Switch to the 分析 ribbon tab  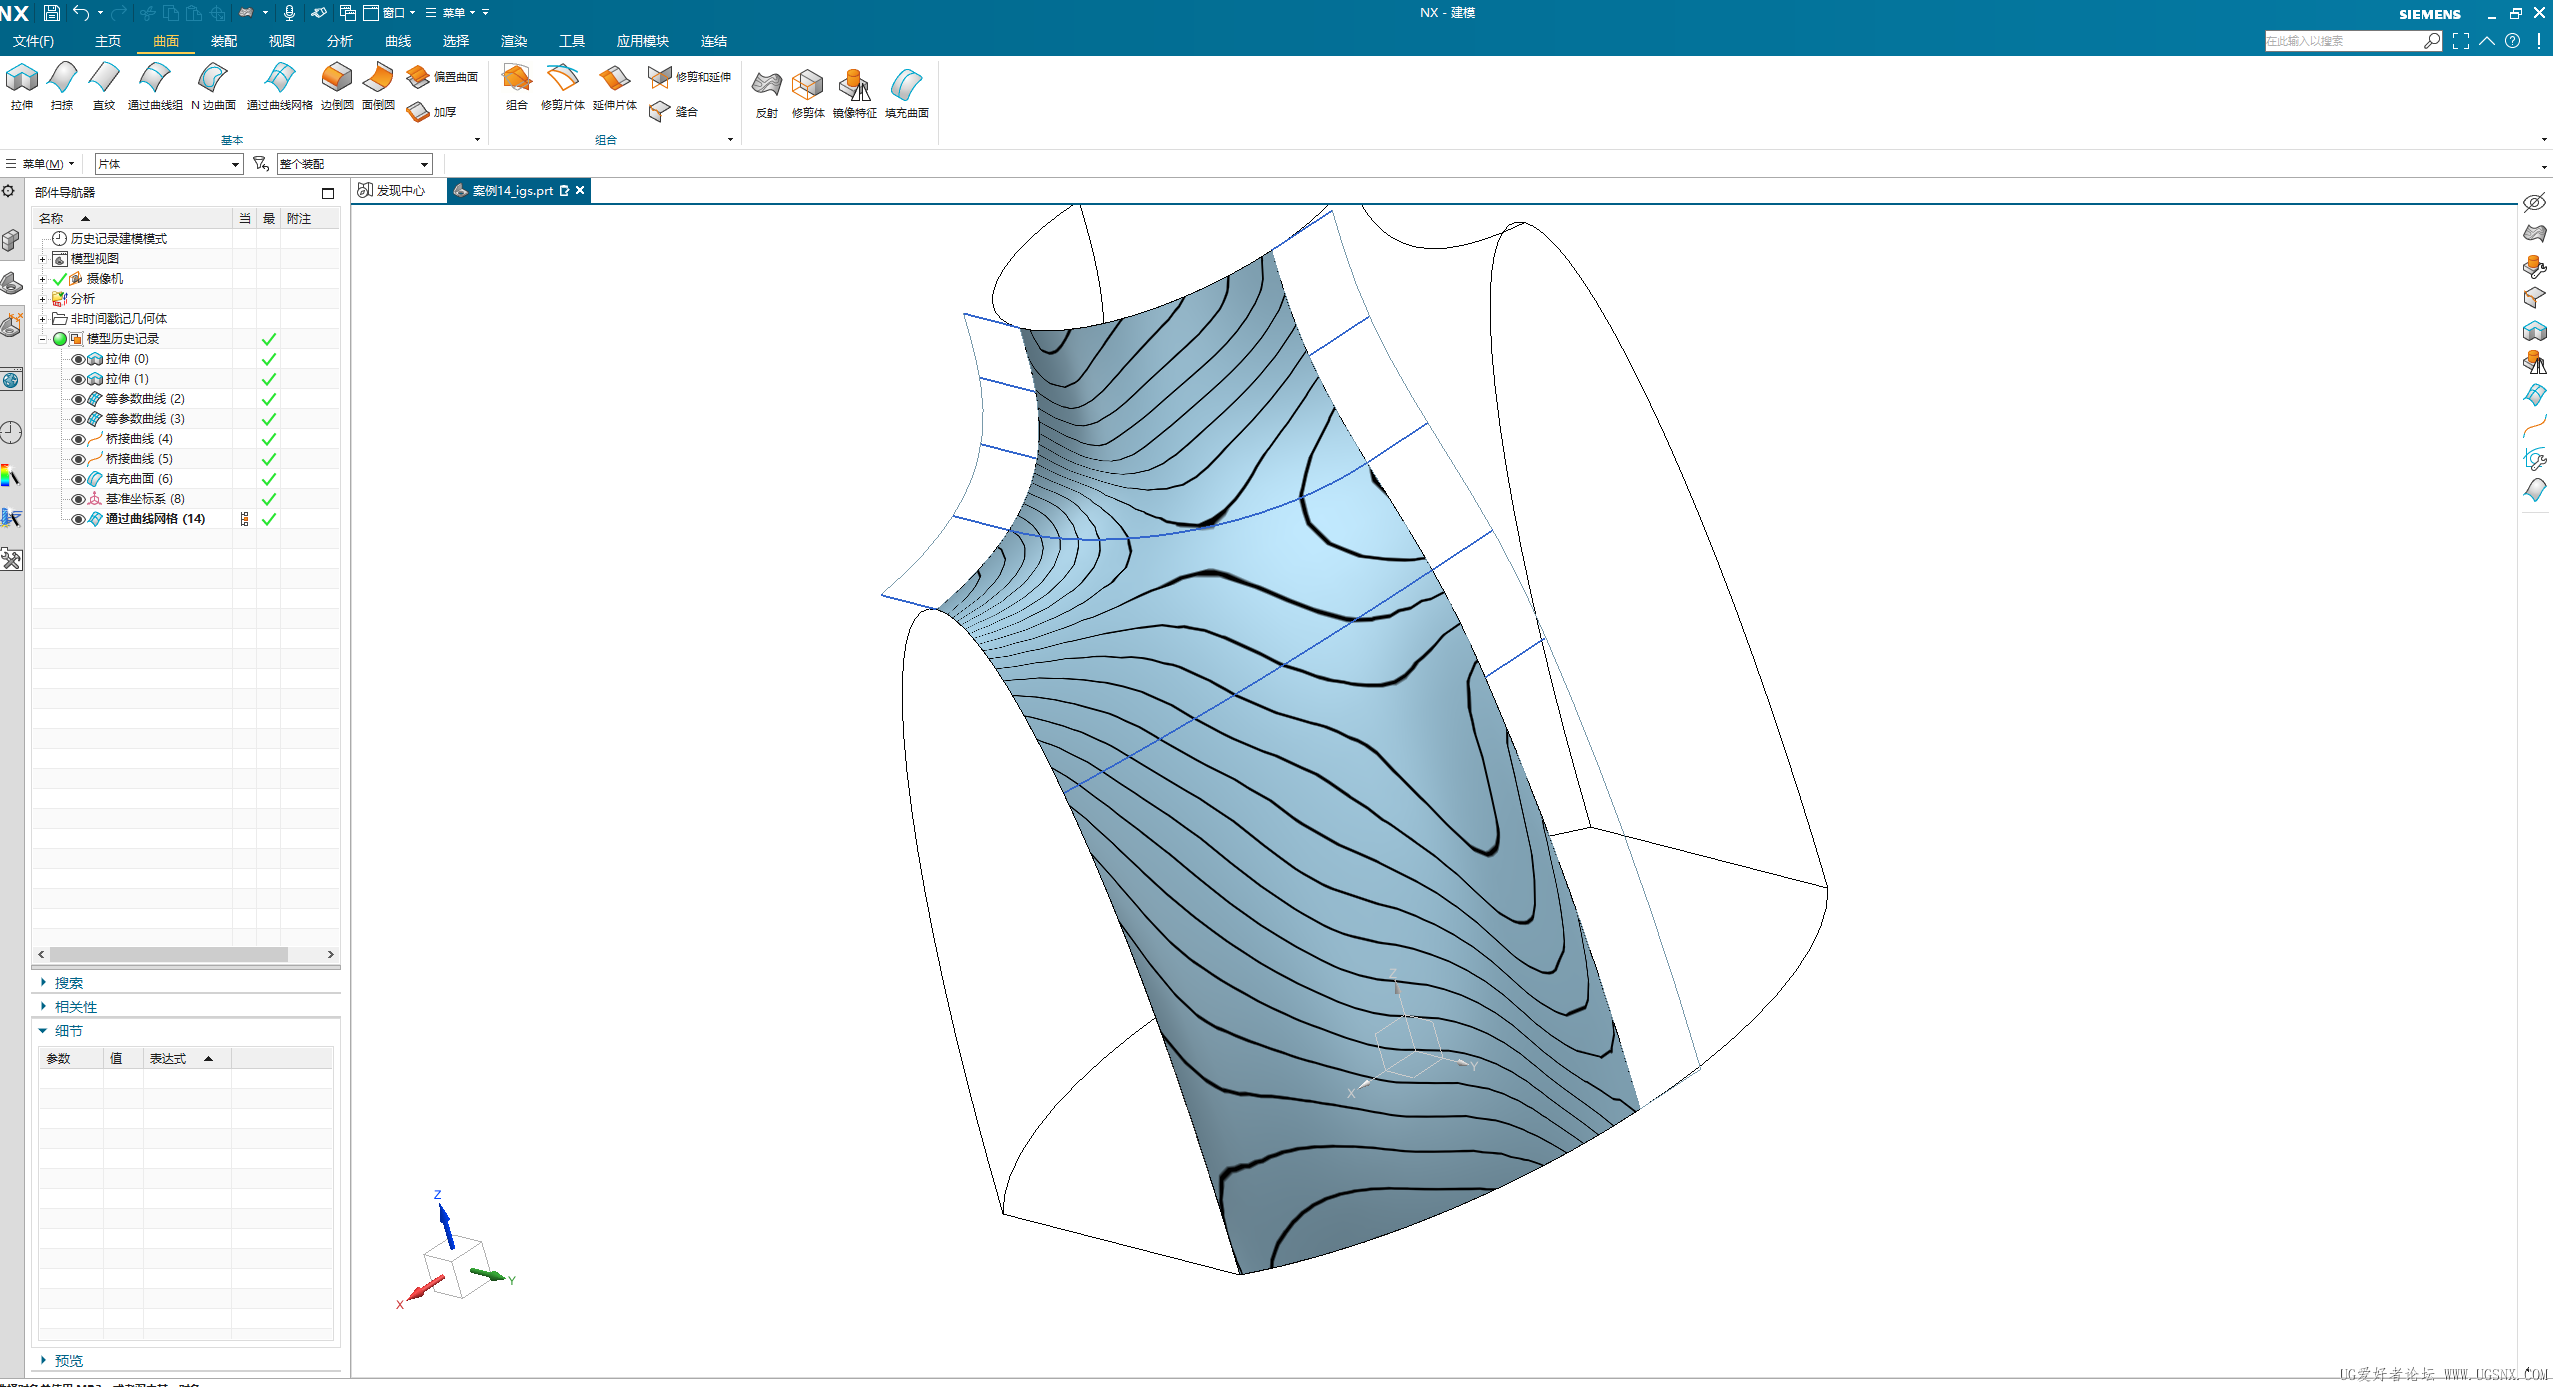pos(340,41)
